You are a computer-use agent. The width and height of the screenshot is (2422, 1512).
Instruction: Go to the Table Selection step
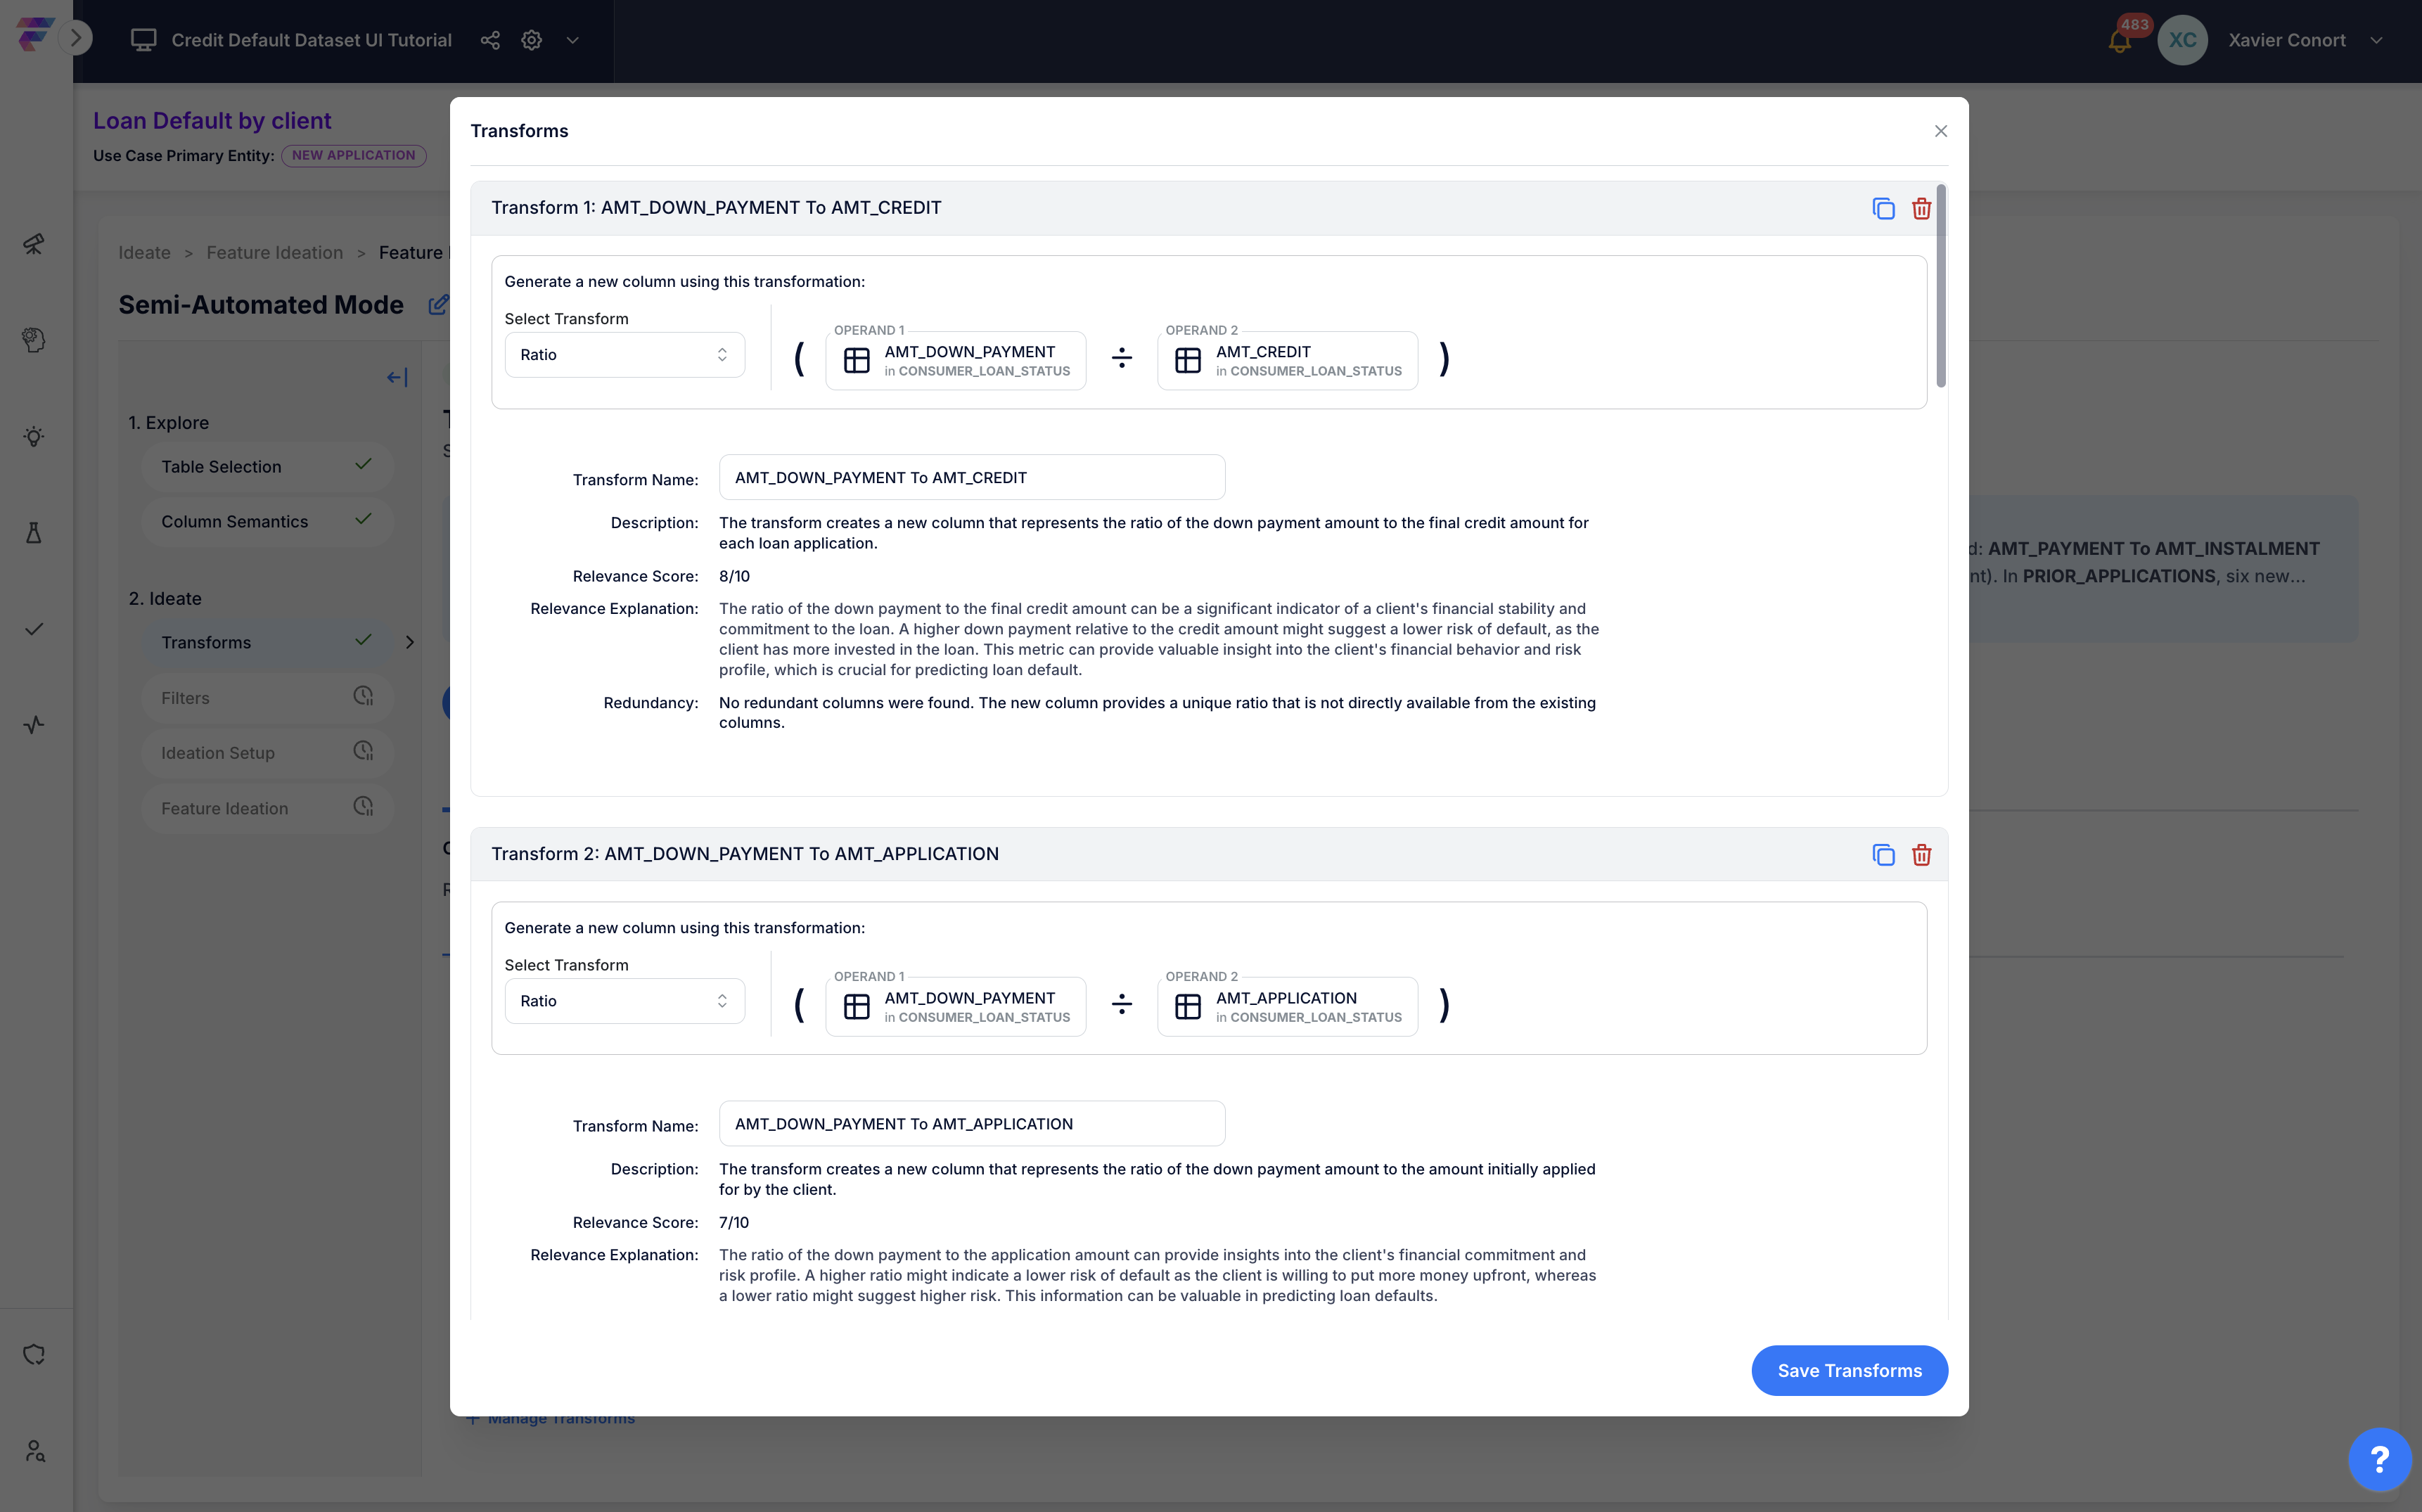[x=267, y=467]
